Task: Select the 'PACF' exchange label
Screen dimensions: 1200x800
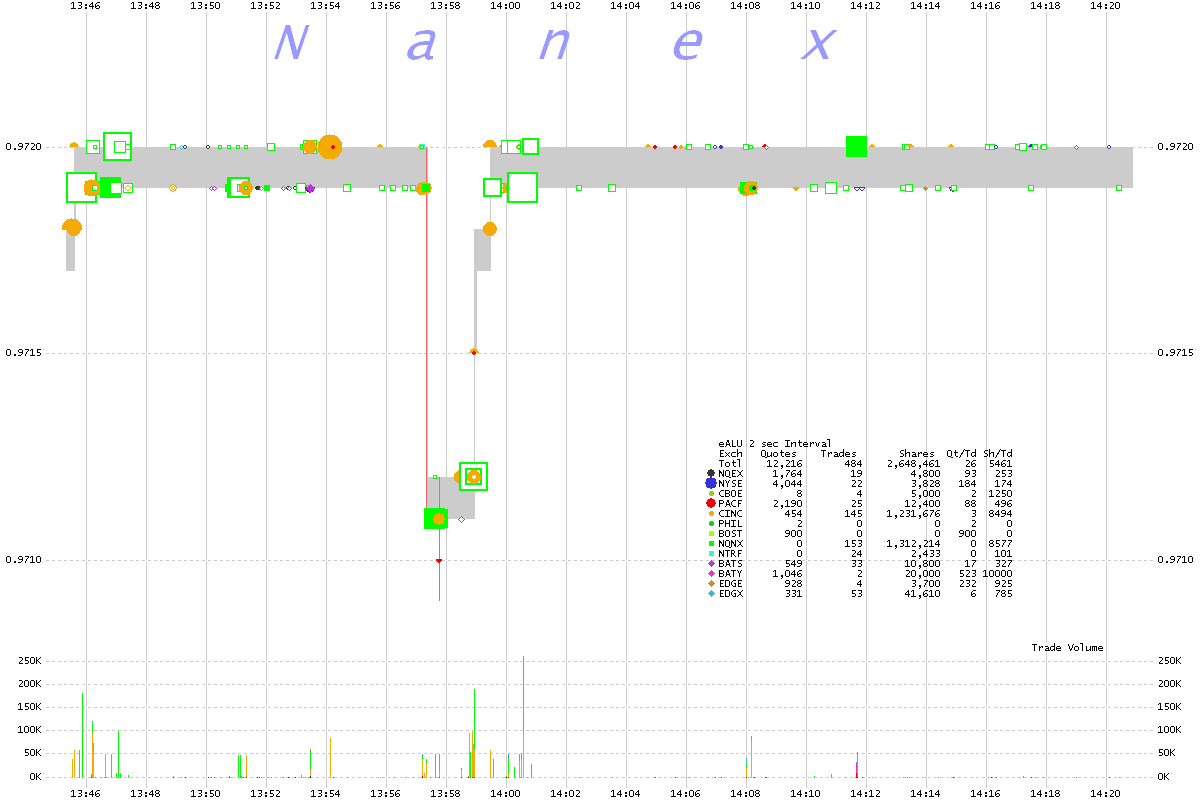Action: tap(730, 503)
